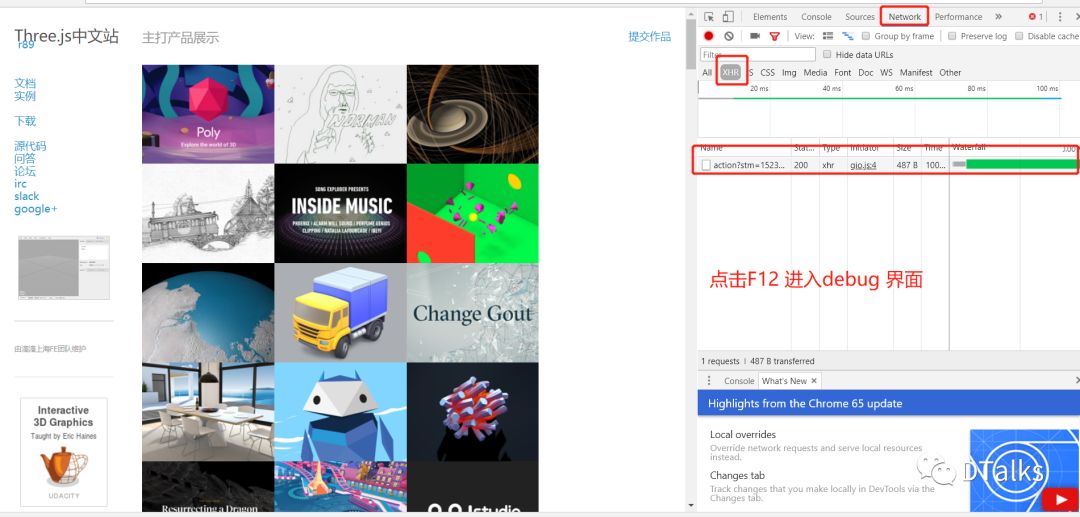The image size is (1080, 517).
Task: Enable Group by frame checkbox
Action: click(x=866, y=36)
